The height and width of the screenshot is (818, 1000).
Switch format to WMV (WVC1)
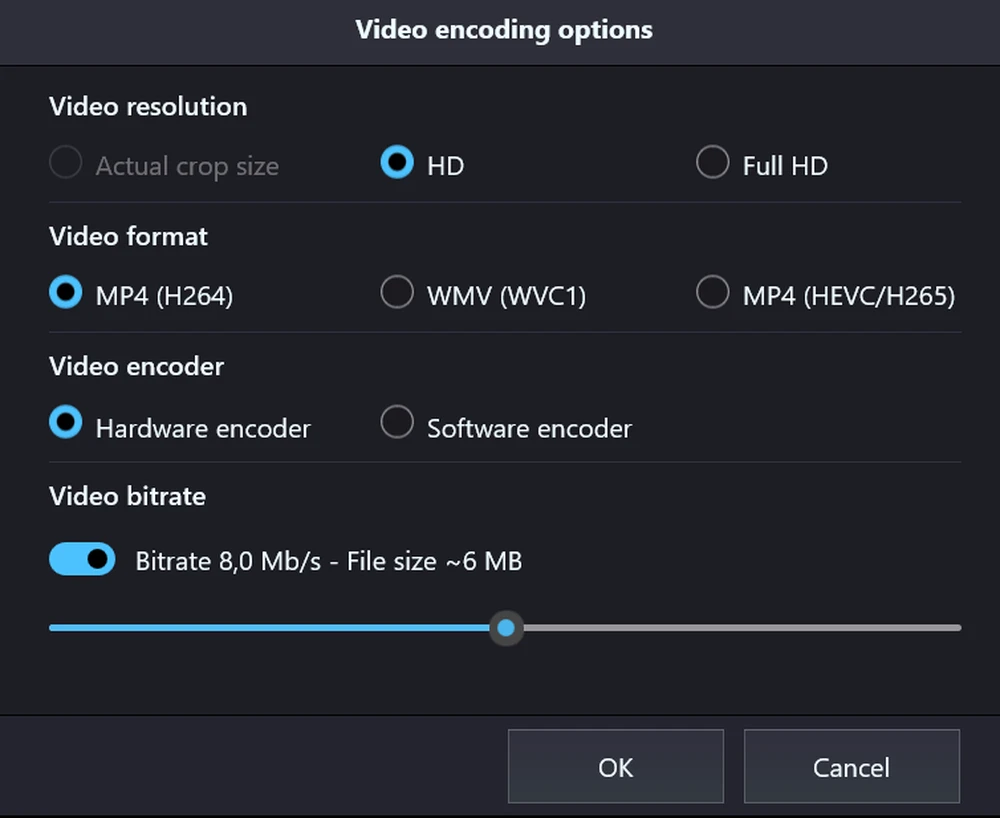[x=398, y=293]
